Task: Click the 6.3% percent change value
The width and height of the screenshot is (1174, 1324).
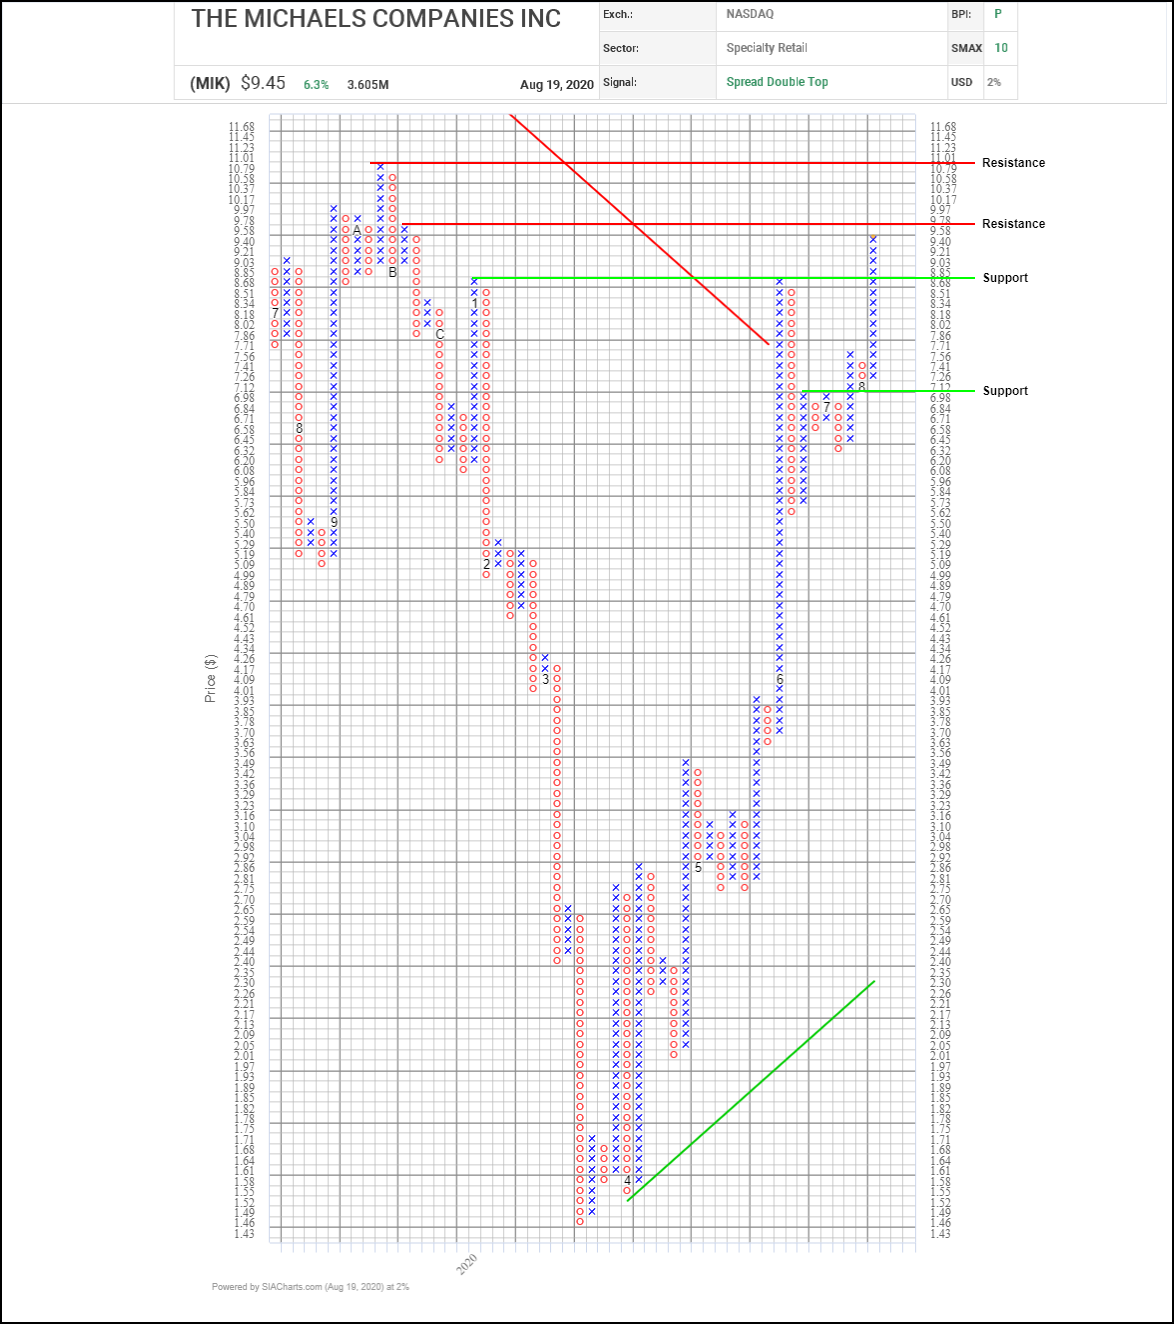Action: [x=316, y=85]
